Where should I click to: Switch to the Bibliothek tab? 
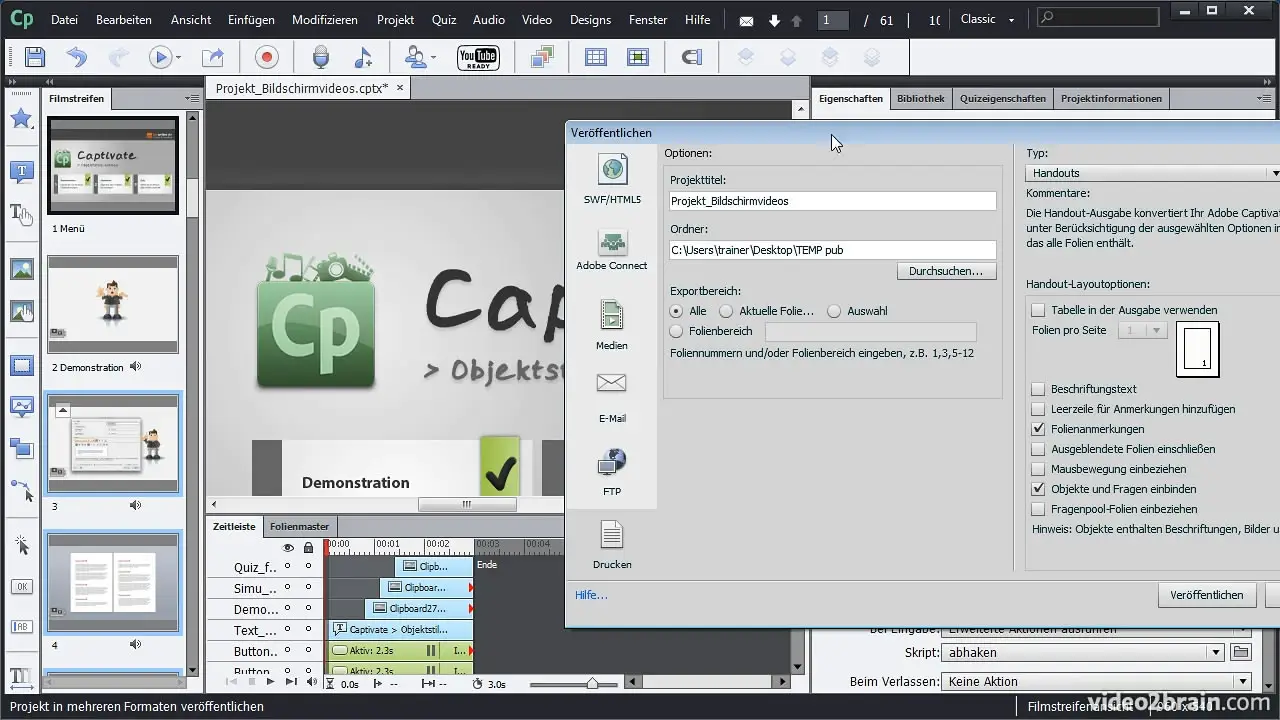tap(920, 98)
